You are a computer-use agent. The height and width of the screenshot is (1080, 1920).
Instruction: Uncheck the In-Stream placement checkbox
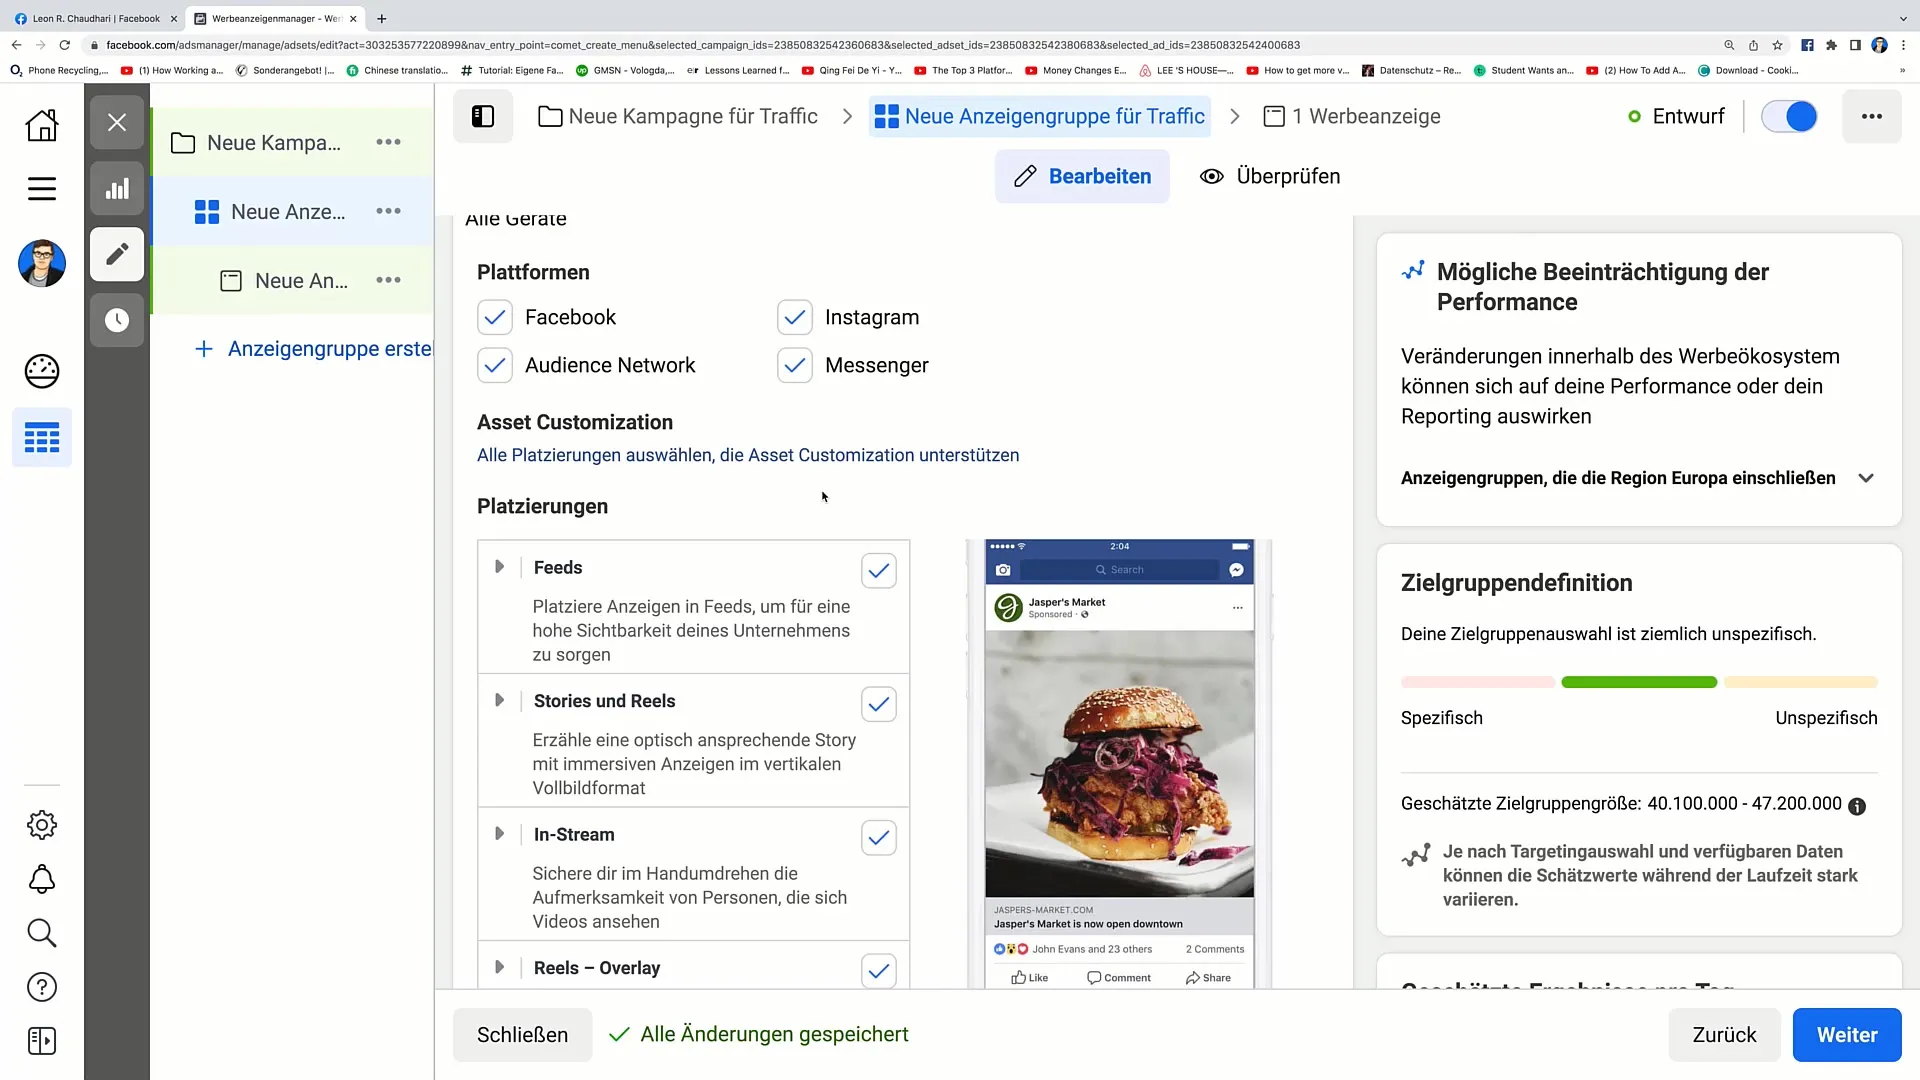(879, 838)
